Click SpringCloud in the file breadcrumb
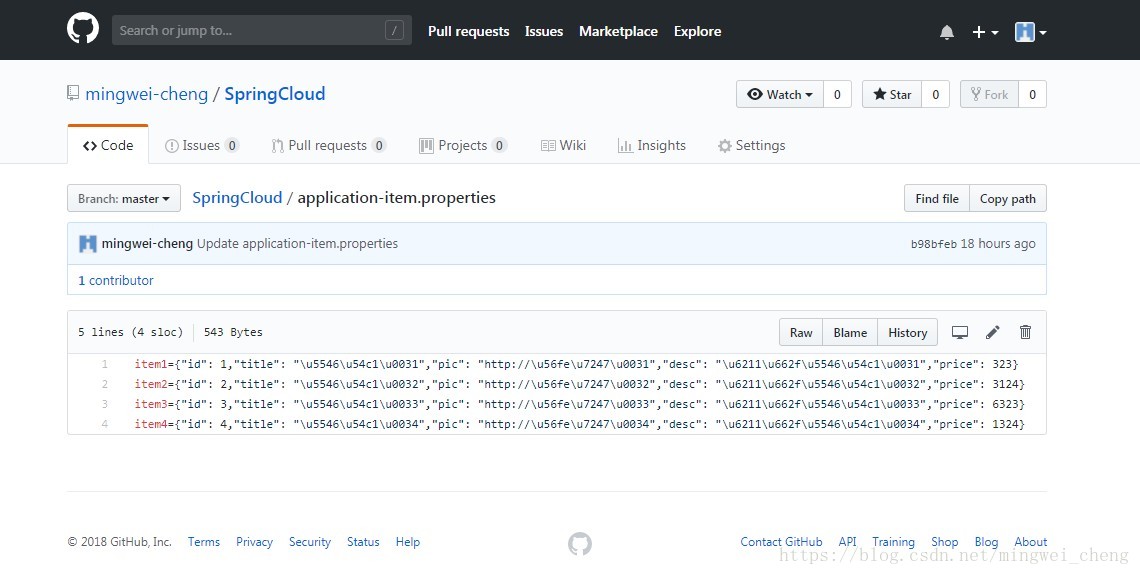 pos(237,198)
